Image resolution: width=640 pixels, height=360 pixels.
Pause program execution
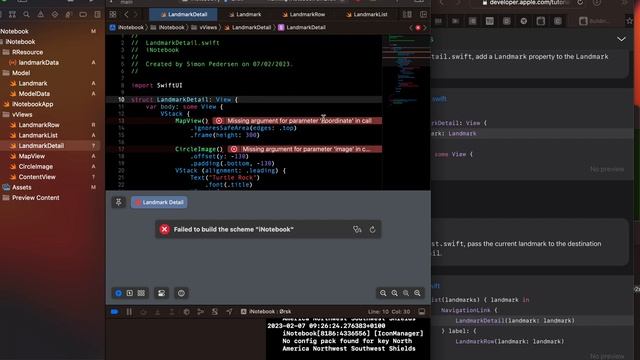129,312
